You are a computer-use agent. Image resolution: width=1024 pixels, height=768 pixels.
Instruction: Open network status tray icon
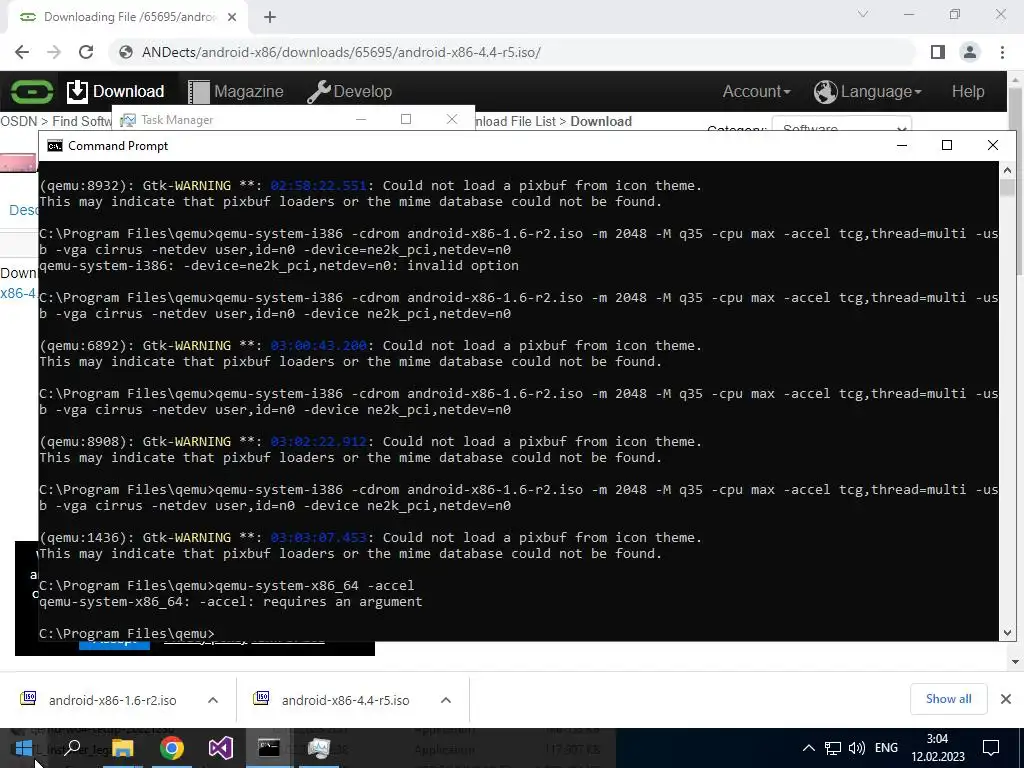(833, 748)
